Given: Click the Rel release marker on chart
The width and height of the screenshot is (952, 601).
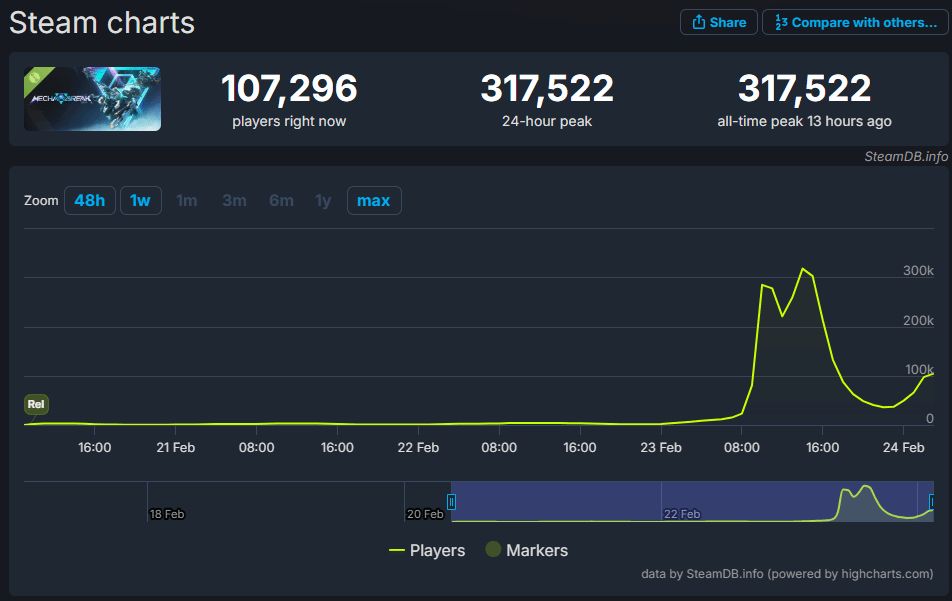Looking at the screenshot, I should tap(36, 404).
